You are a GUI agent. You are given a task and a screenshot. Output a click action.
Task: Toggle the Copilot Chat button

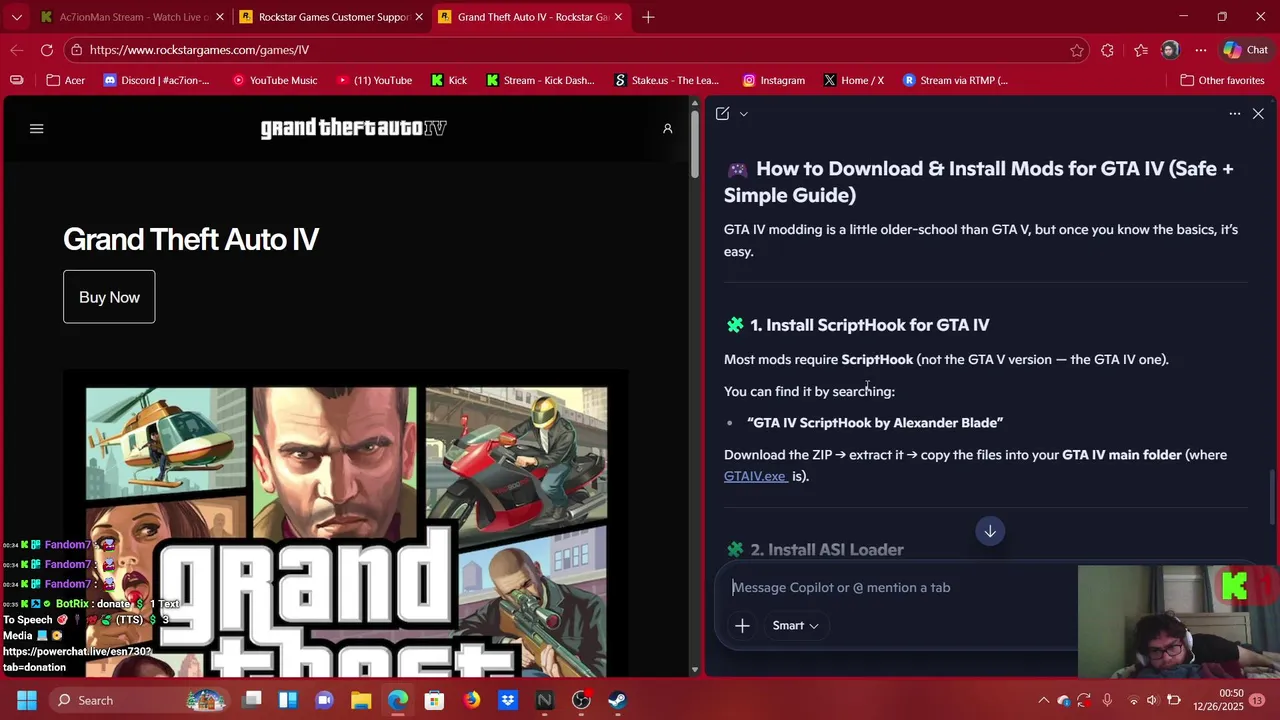pyautogui.click(x=1245, y=50)
